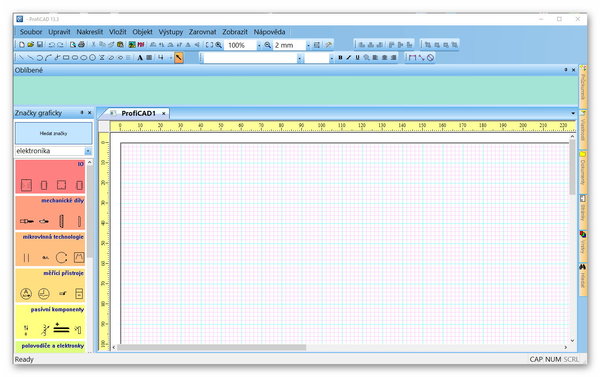The image size is (600, 377).
Task: Click the magnifier icon beside the grid size
Action: tap(267, 45)
